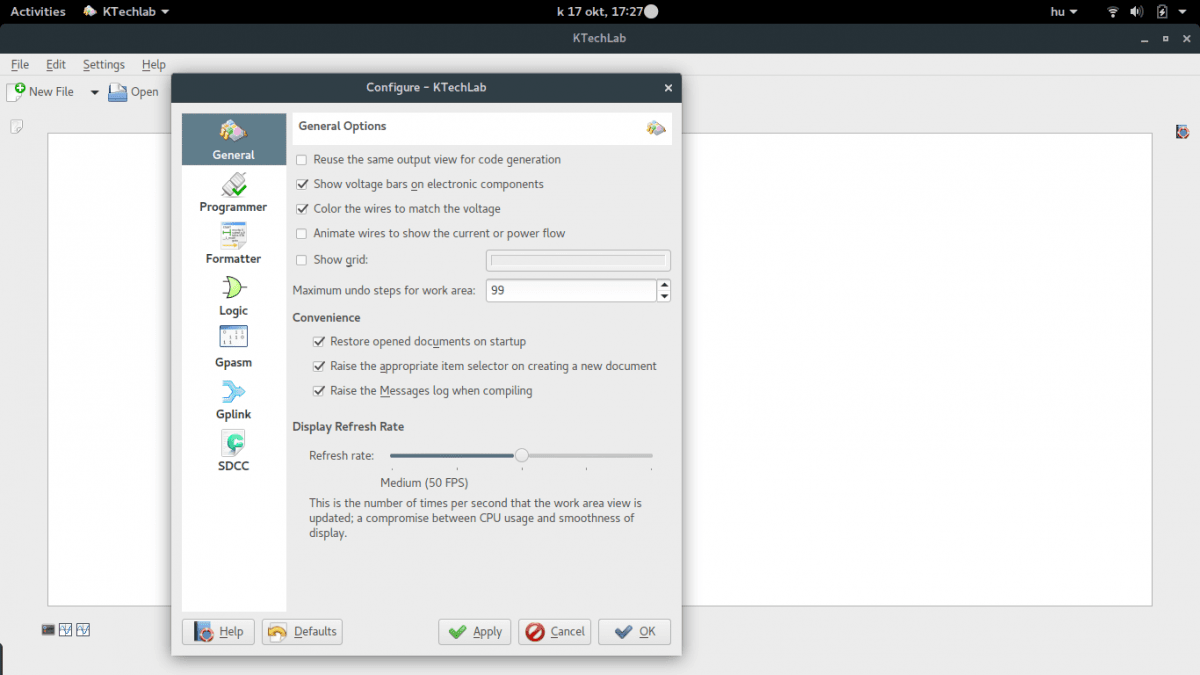Open the KTechLab app menu in top bar

125,12
